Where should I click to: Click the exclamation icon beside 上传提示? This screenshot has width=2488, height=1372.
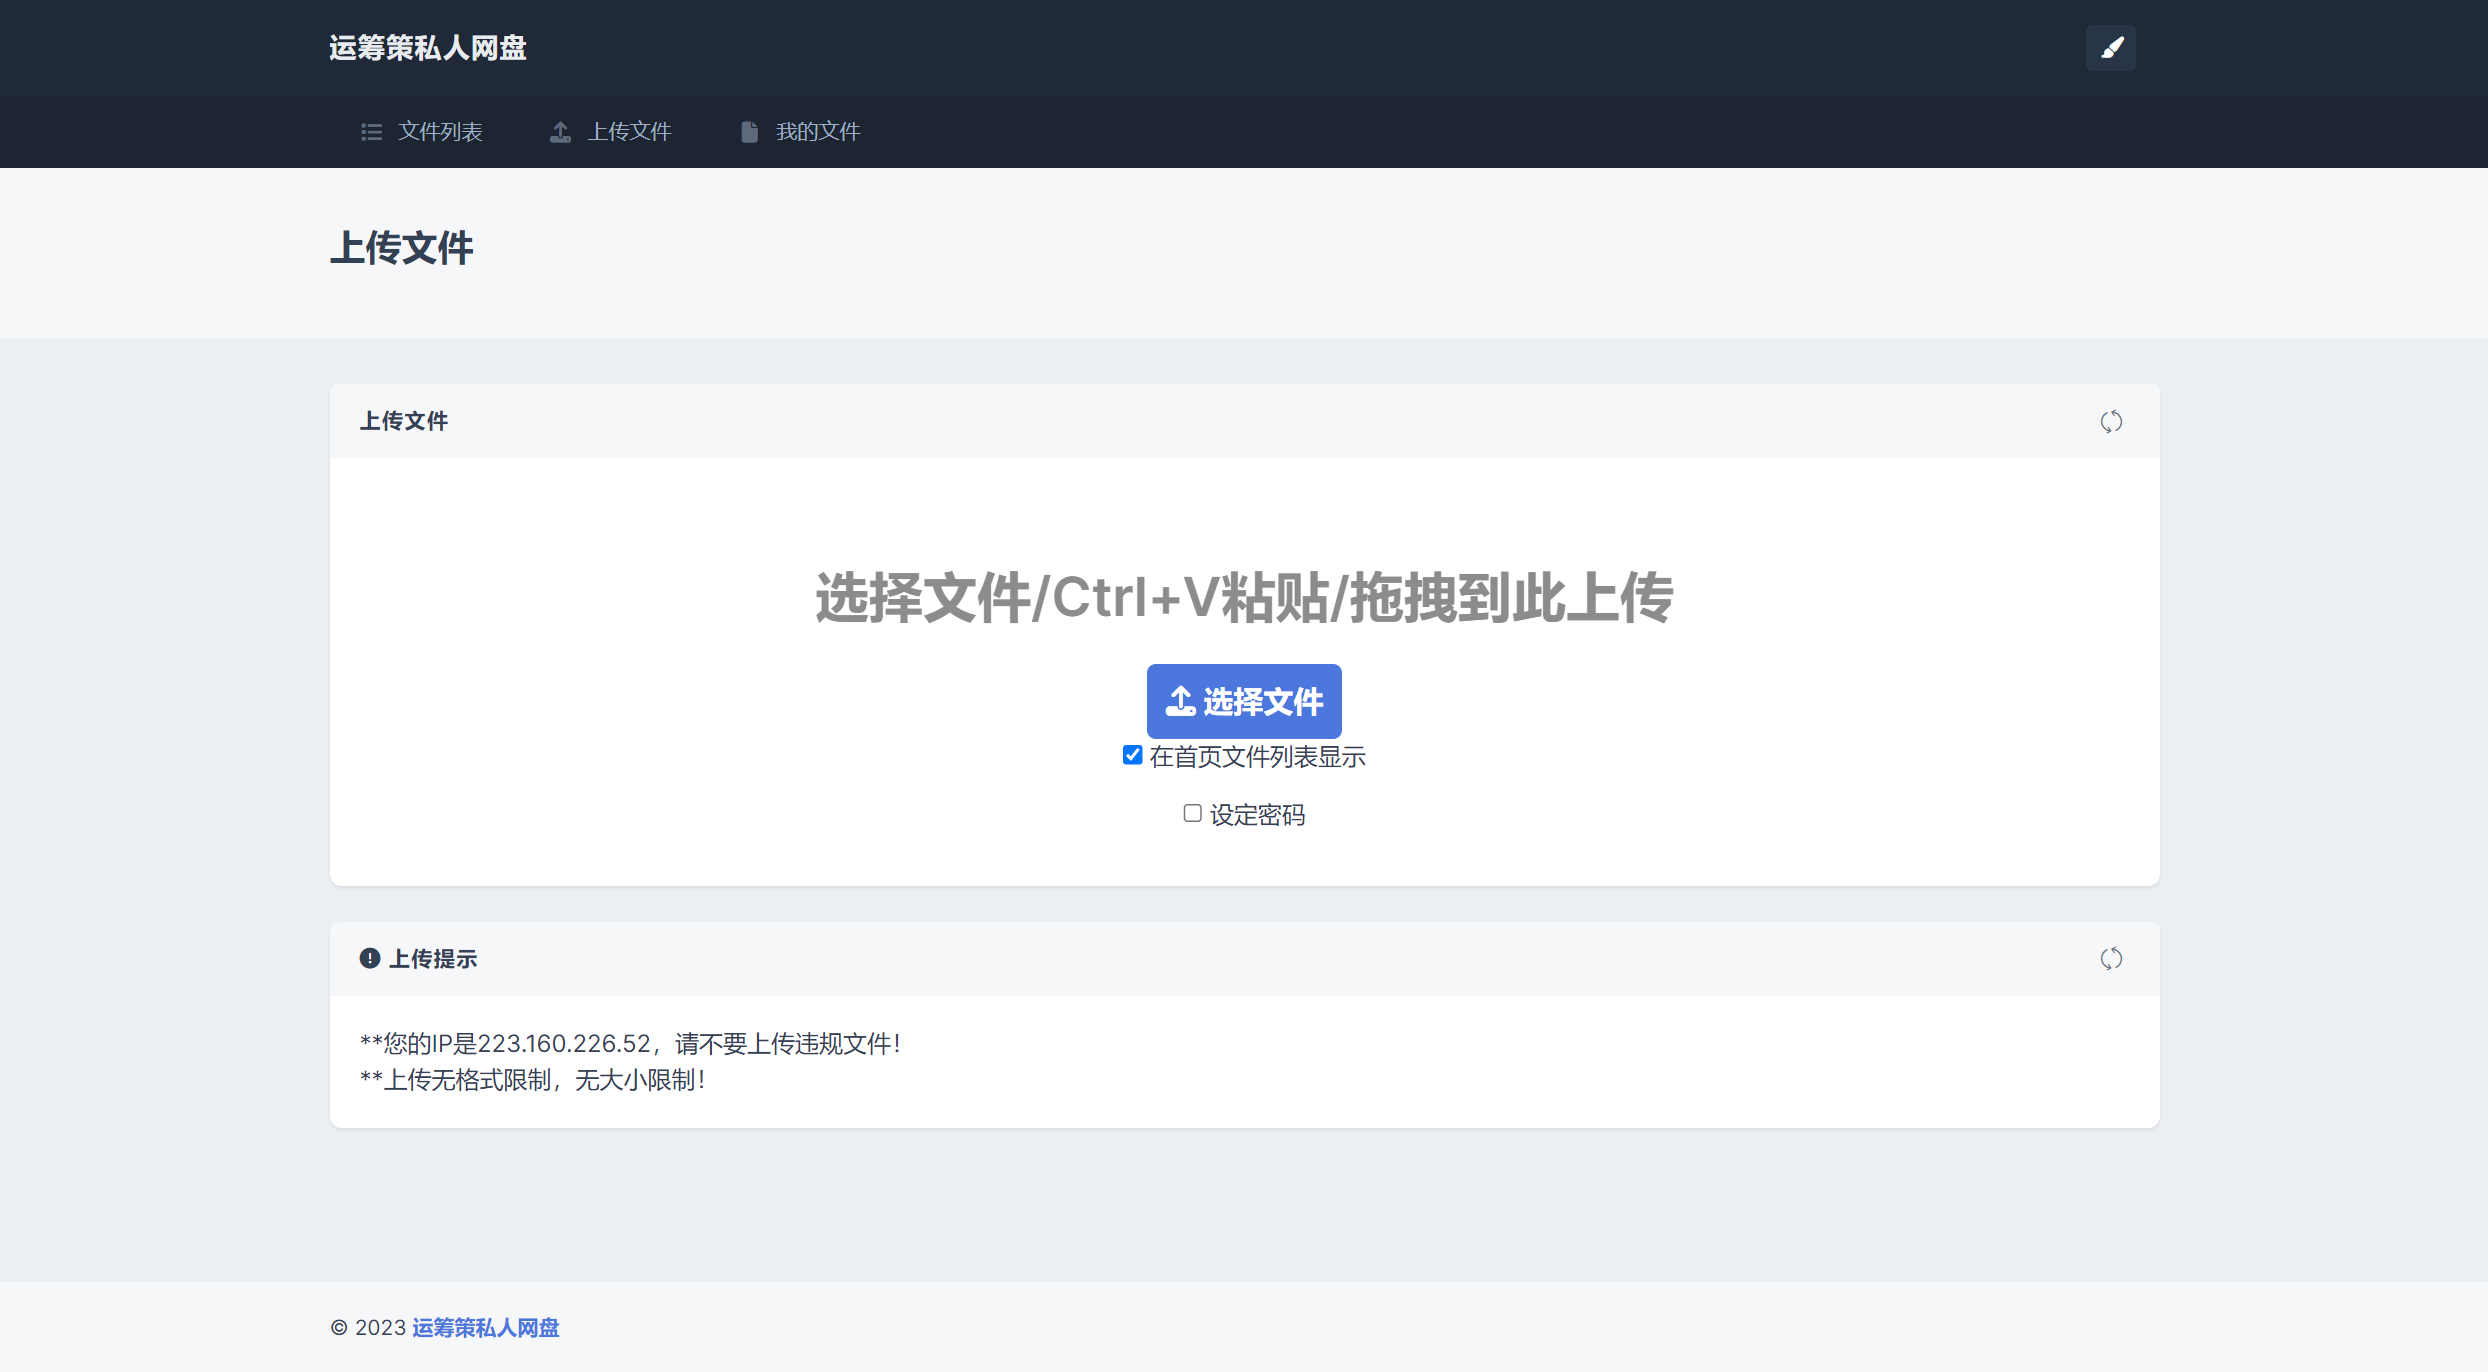[370, 959]
